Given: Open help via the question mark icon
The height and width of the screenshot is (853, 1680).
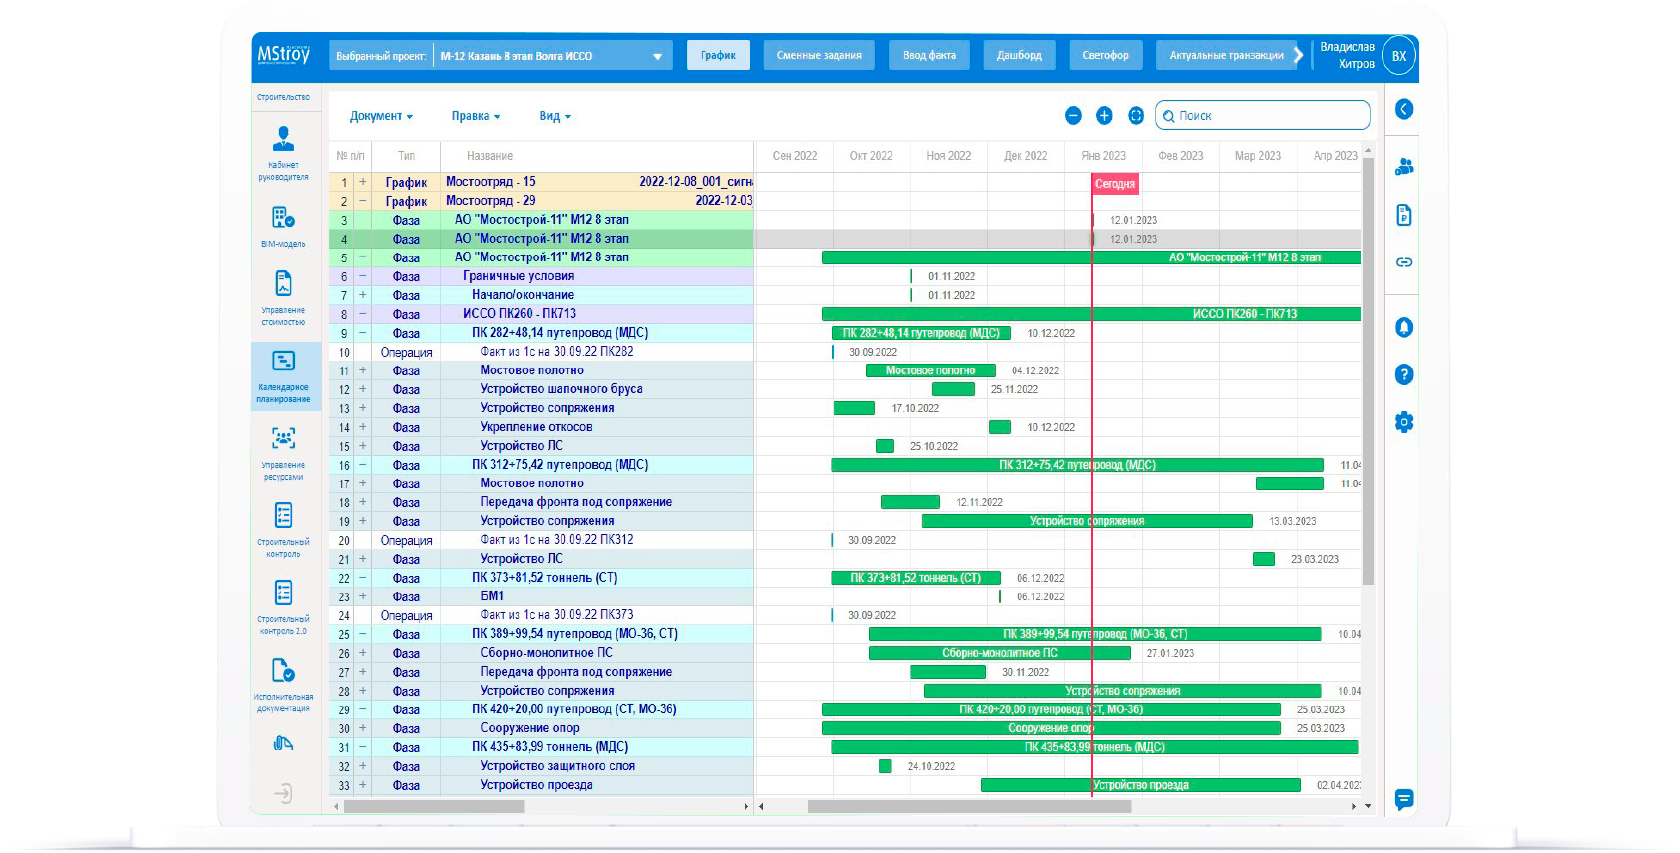Looking at the screenshot, I should [1404, 375].
